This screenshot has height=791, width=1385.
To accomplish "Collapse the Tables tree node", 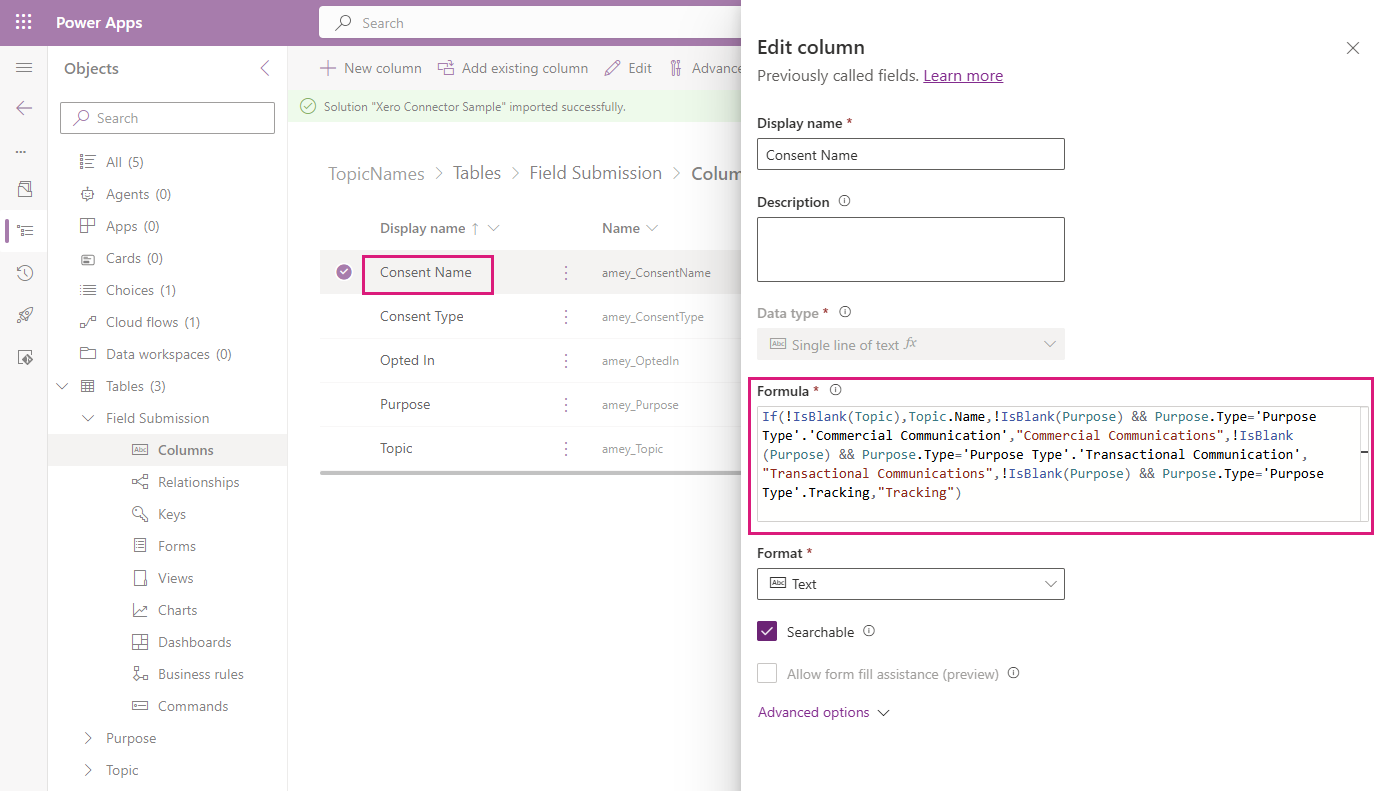I will point(63,386).
